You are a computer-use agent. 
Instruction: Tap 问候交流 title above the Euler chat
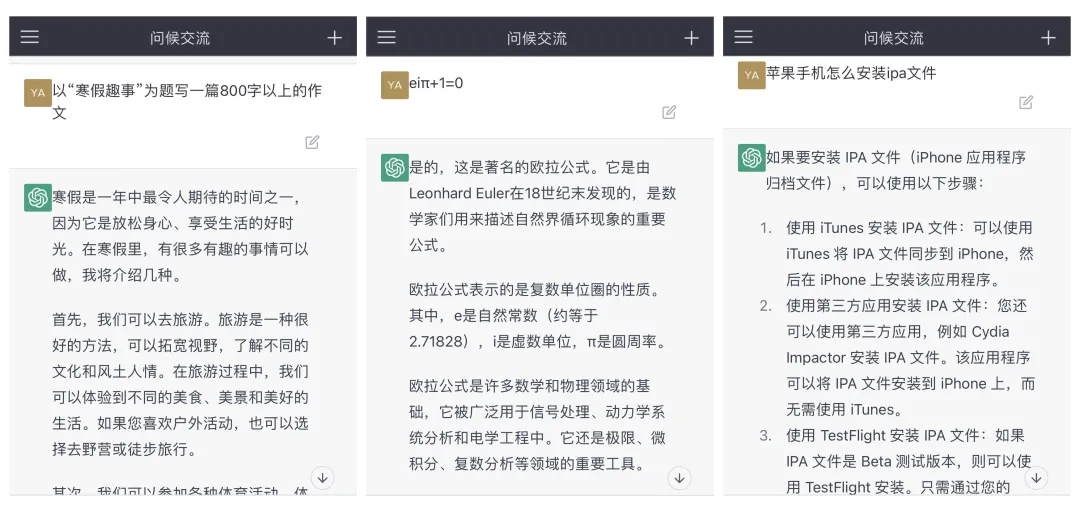coord(536,38)
